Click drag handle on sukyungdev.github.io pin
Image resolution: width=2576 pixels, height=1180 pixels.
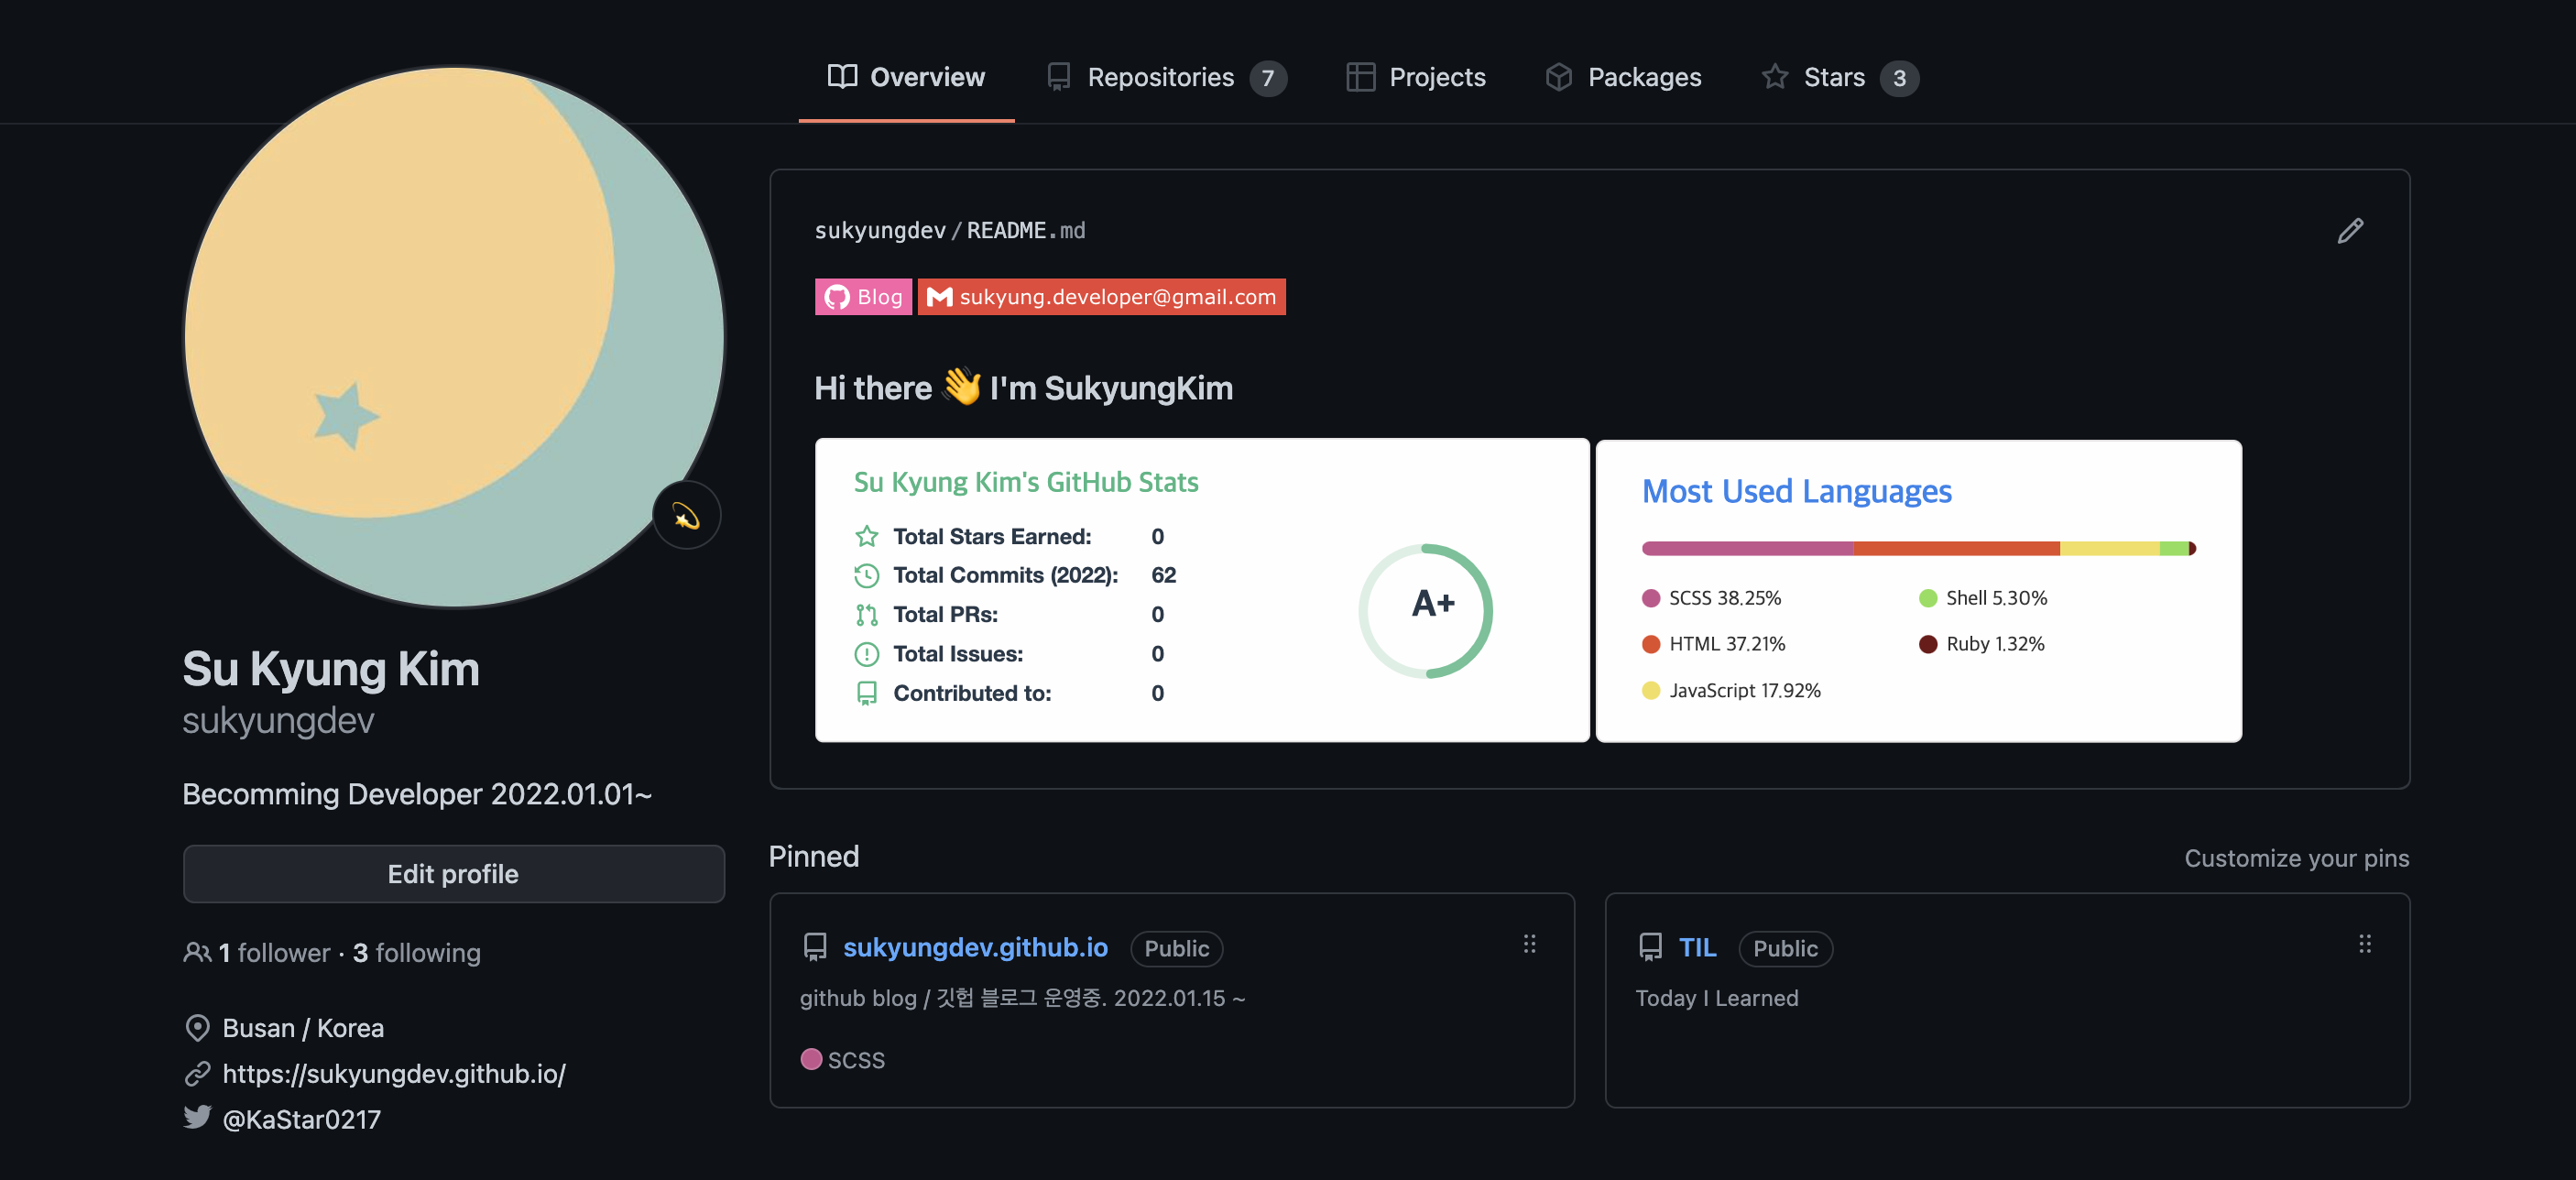point(1529,944)
